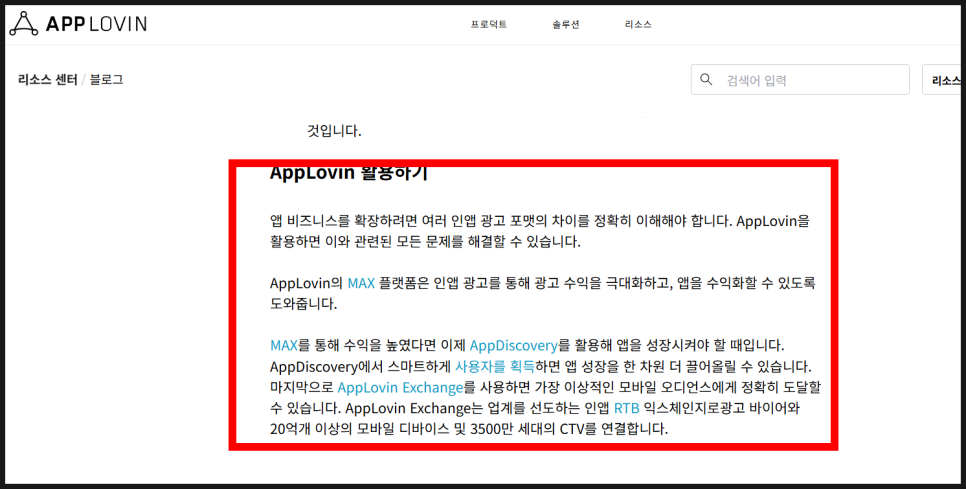This screenshot has width=966, height=489.
Task: Click the search magnifier icon
Action: point(707,79)
